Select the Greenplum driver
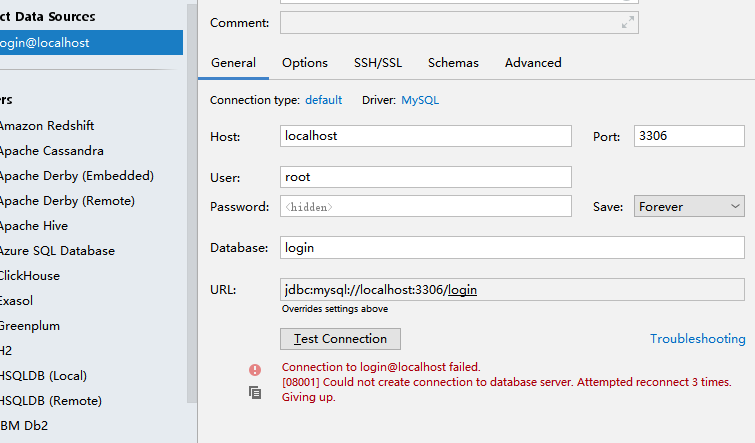The height and width of the screenshot is (443, 755). pos(30,326)
